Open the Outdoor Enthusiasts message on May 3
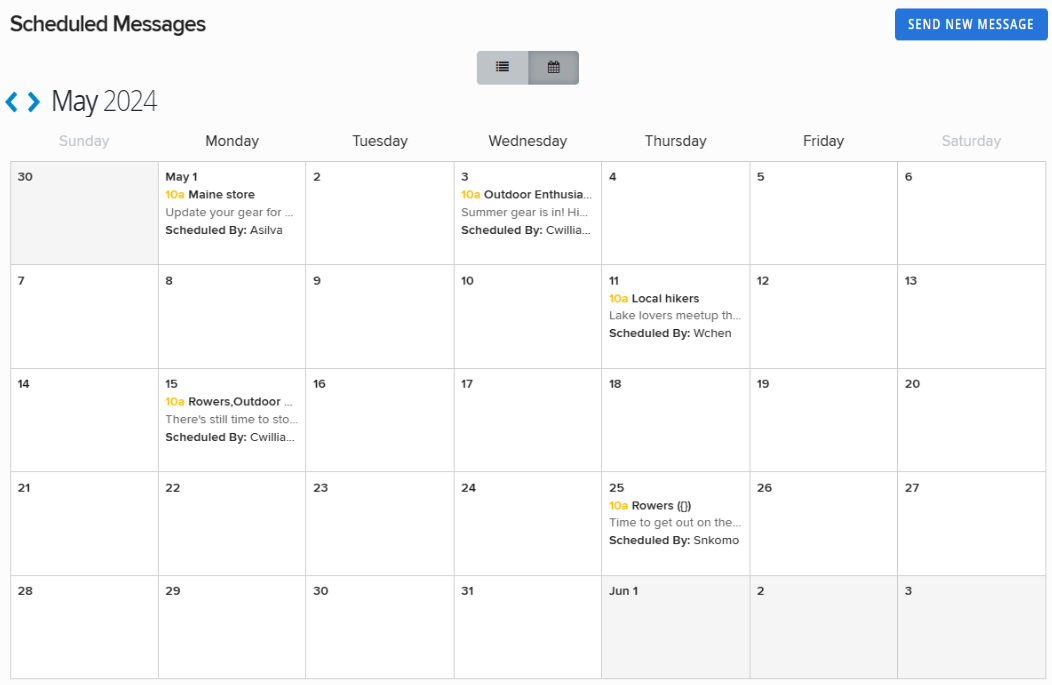 coord(527,194)
